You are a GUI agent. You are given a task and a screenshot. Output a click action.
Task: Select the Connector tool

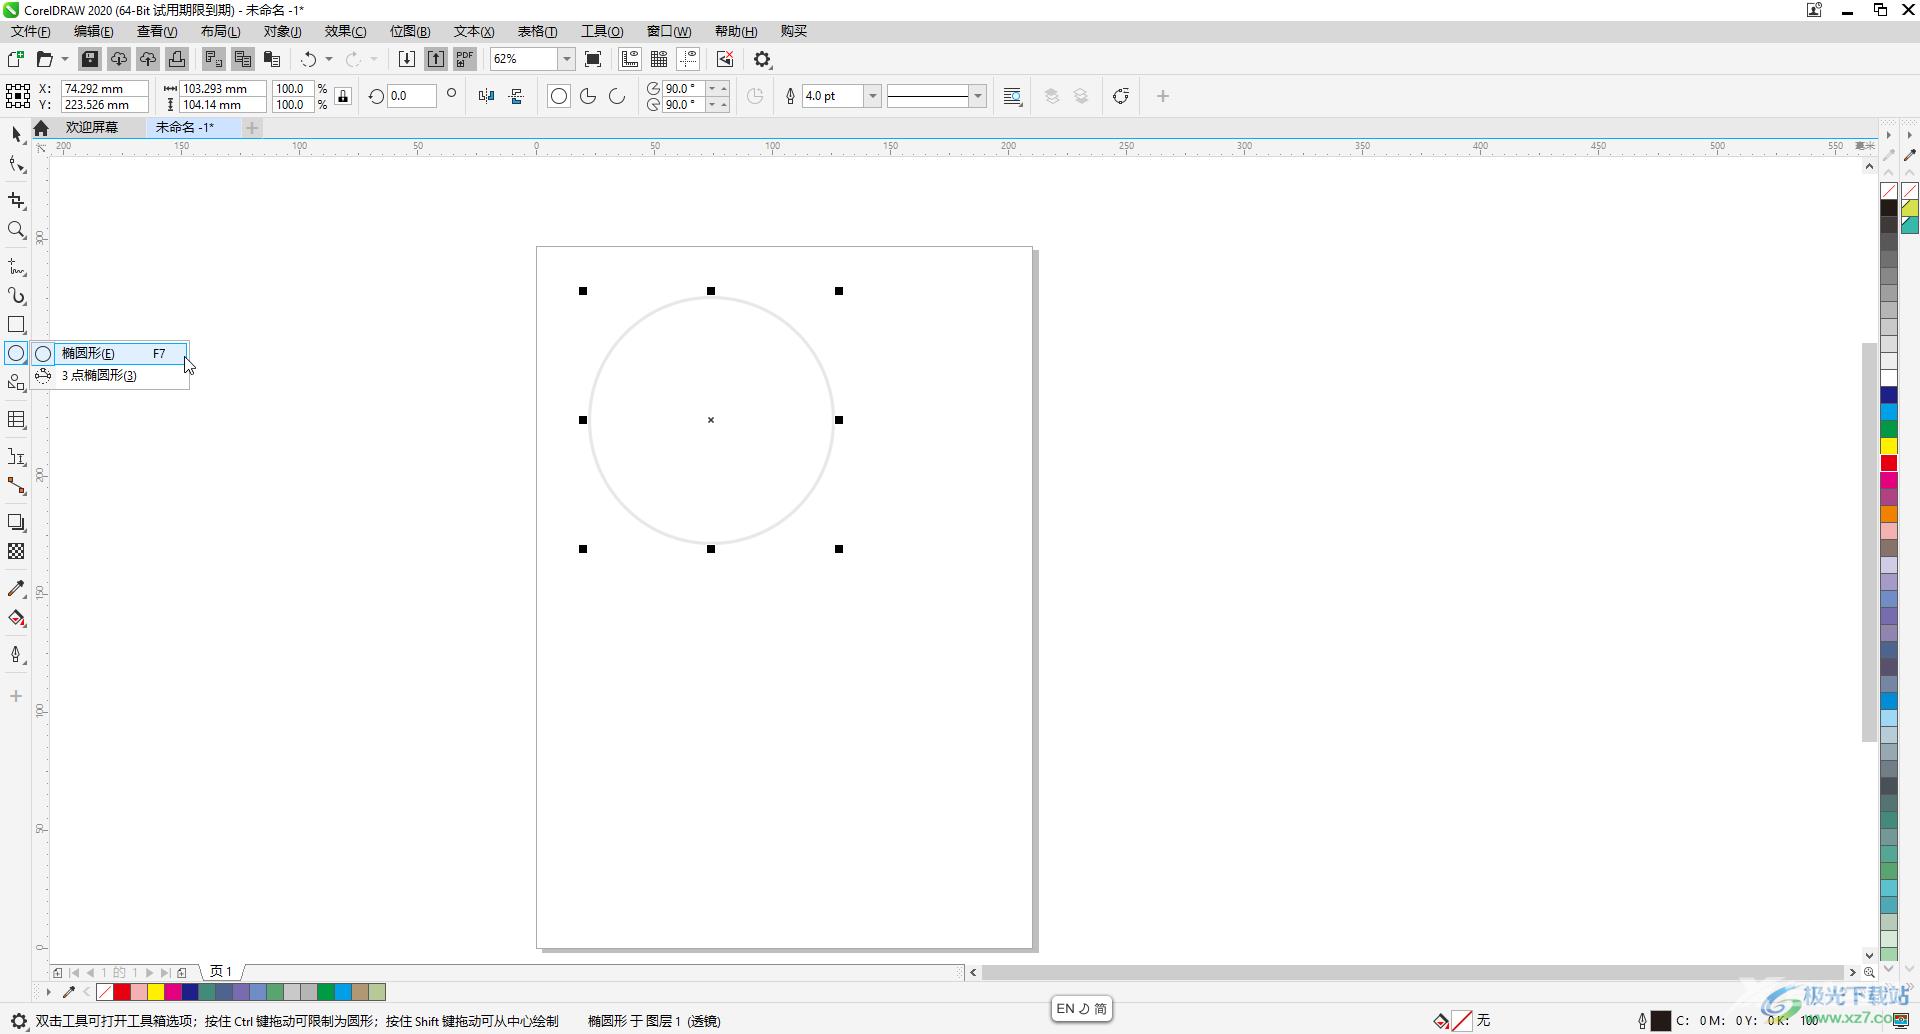tap(16, 486)
